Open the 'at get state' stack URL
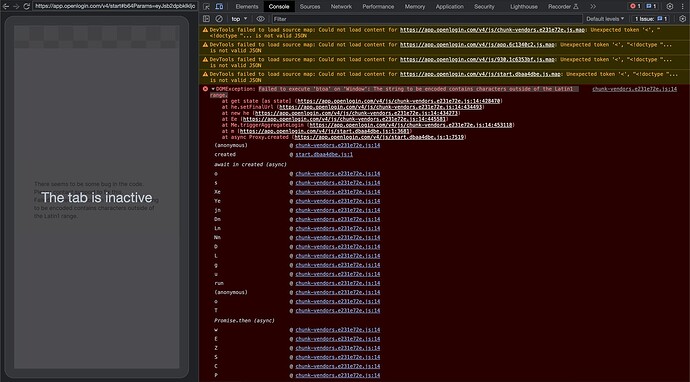 (x=399, y=101)
